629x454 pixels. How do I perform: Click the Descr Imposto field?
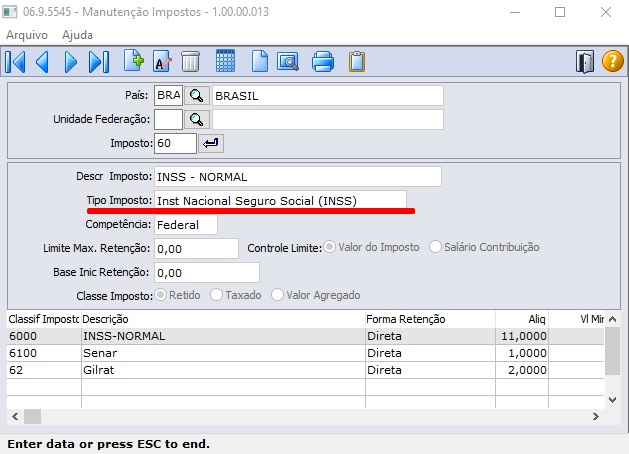[298, 176]
